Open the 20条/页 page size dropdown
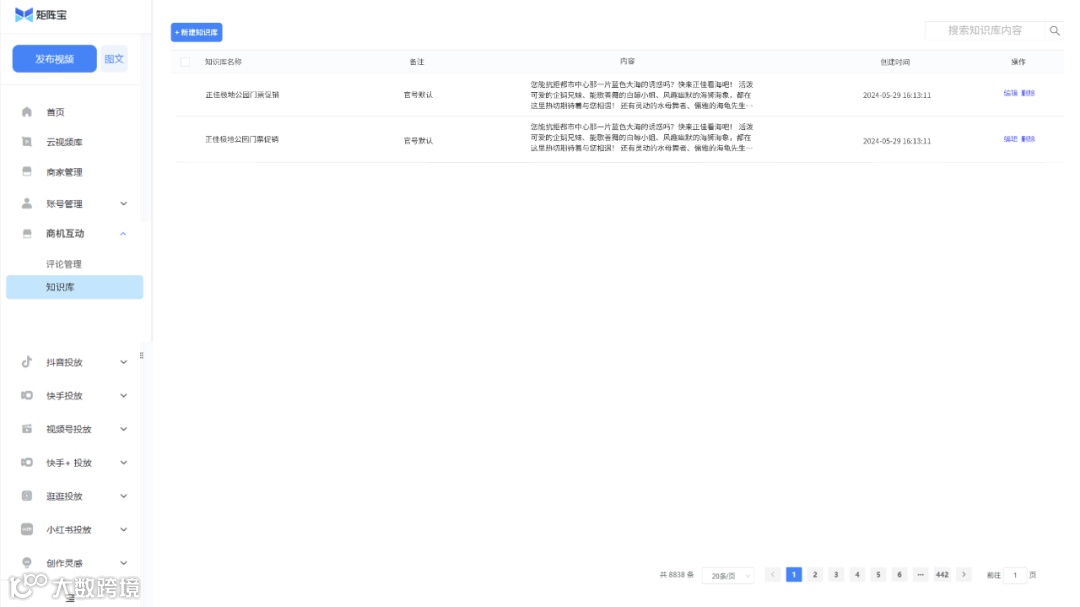 coord(728,575)
